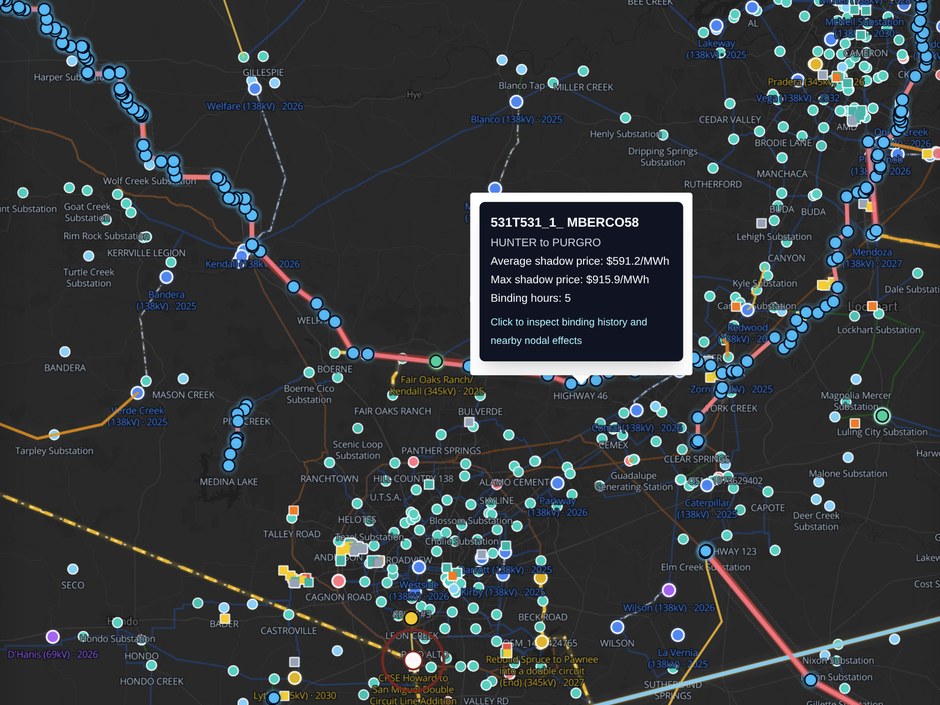Click the purple marker above Wilson (138kV) label
This screenshot has height=705, width=940.
[x=669, y=590]
